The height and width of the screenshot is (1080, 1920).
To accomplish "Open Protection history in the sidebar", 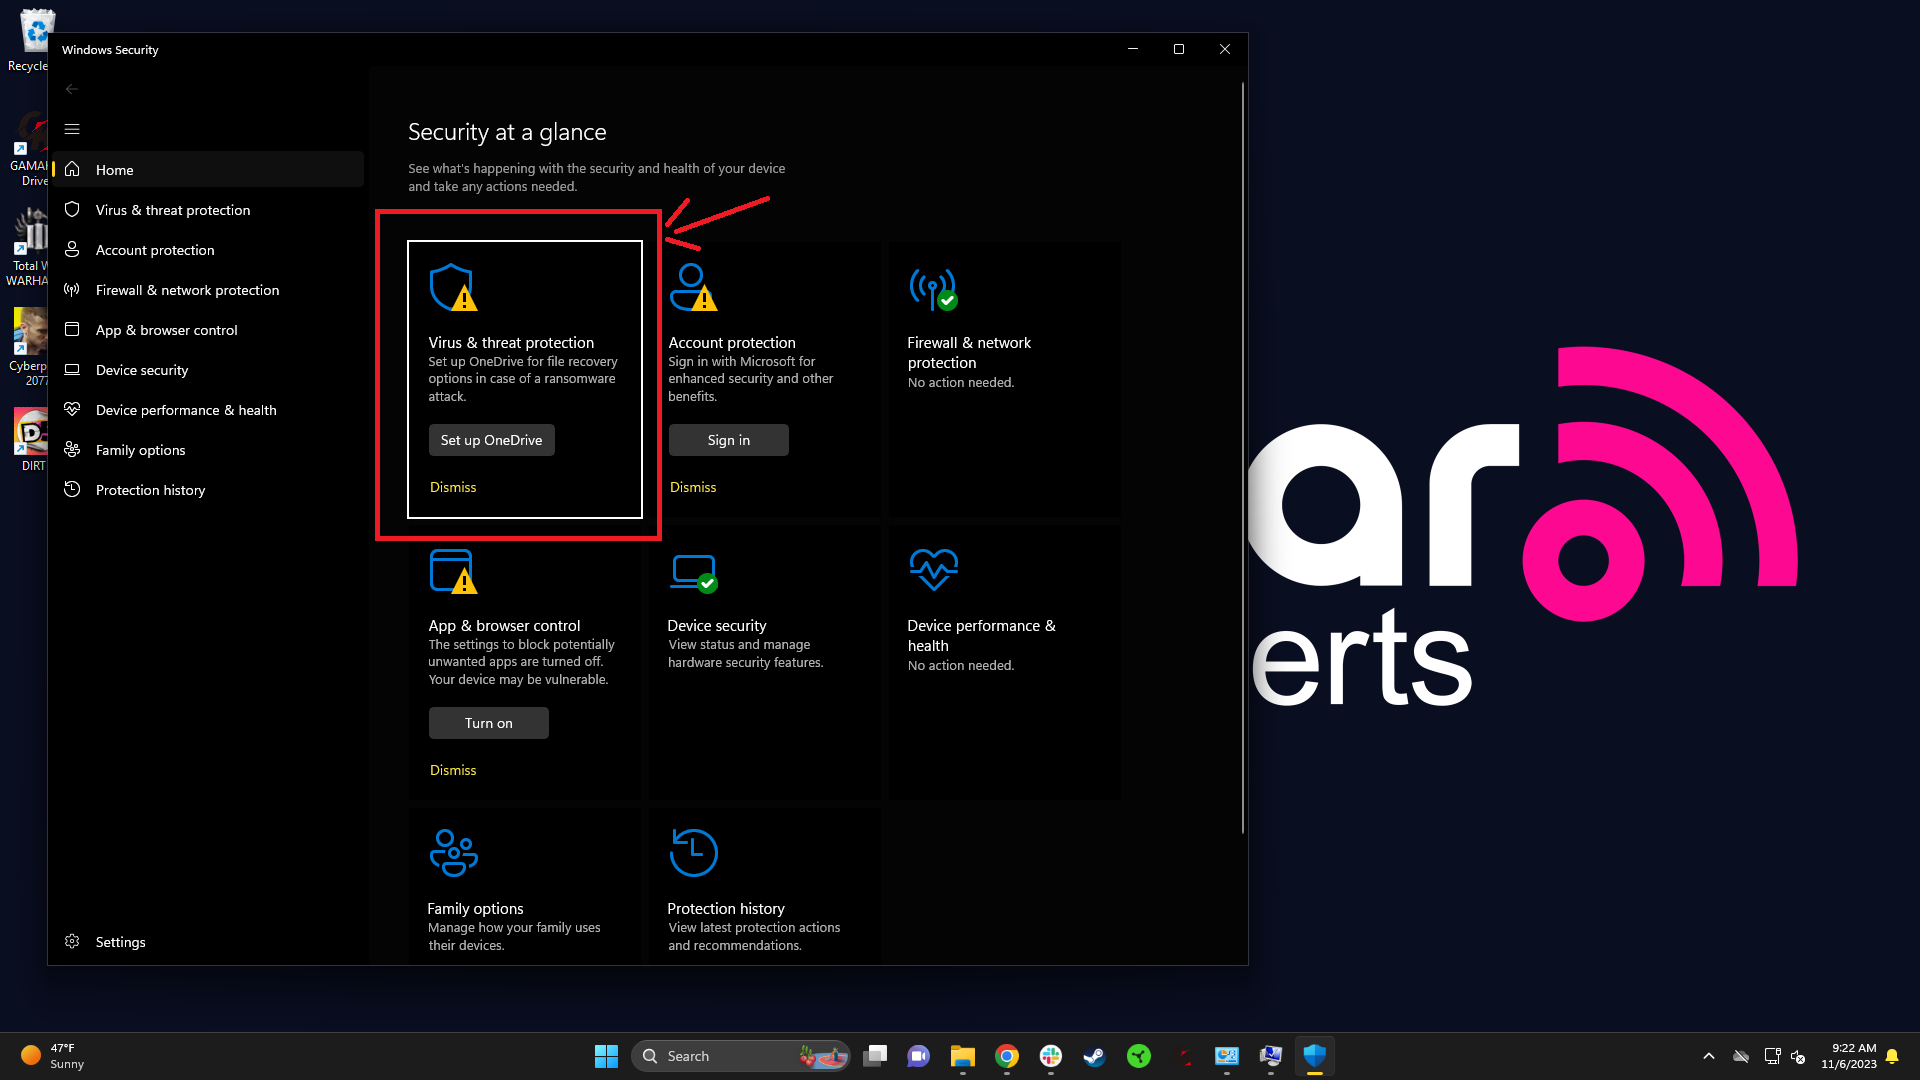I will pos(208,490).
